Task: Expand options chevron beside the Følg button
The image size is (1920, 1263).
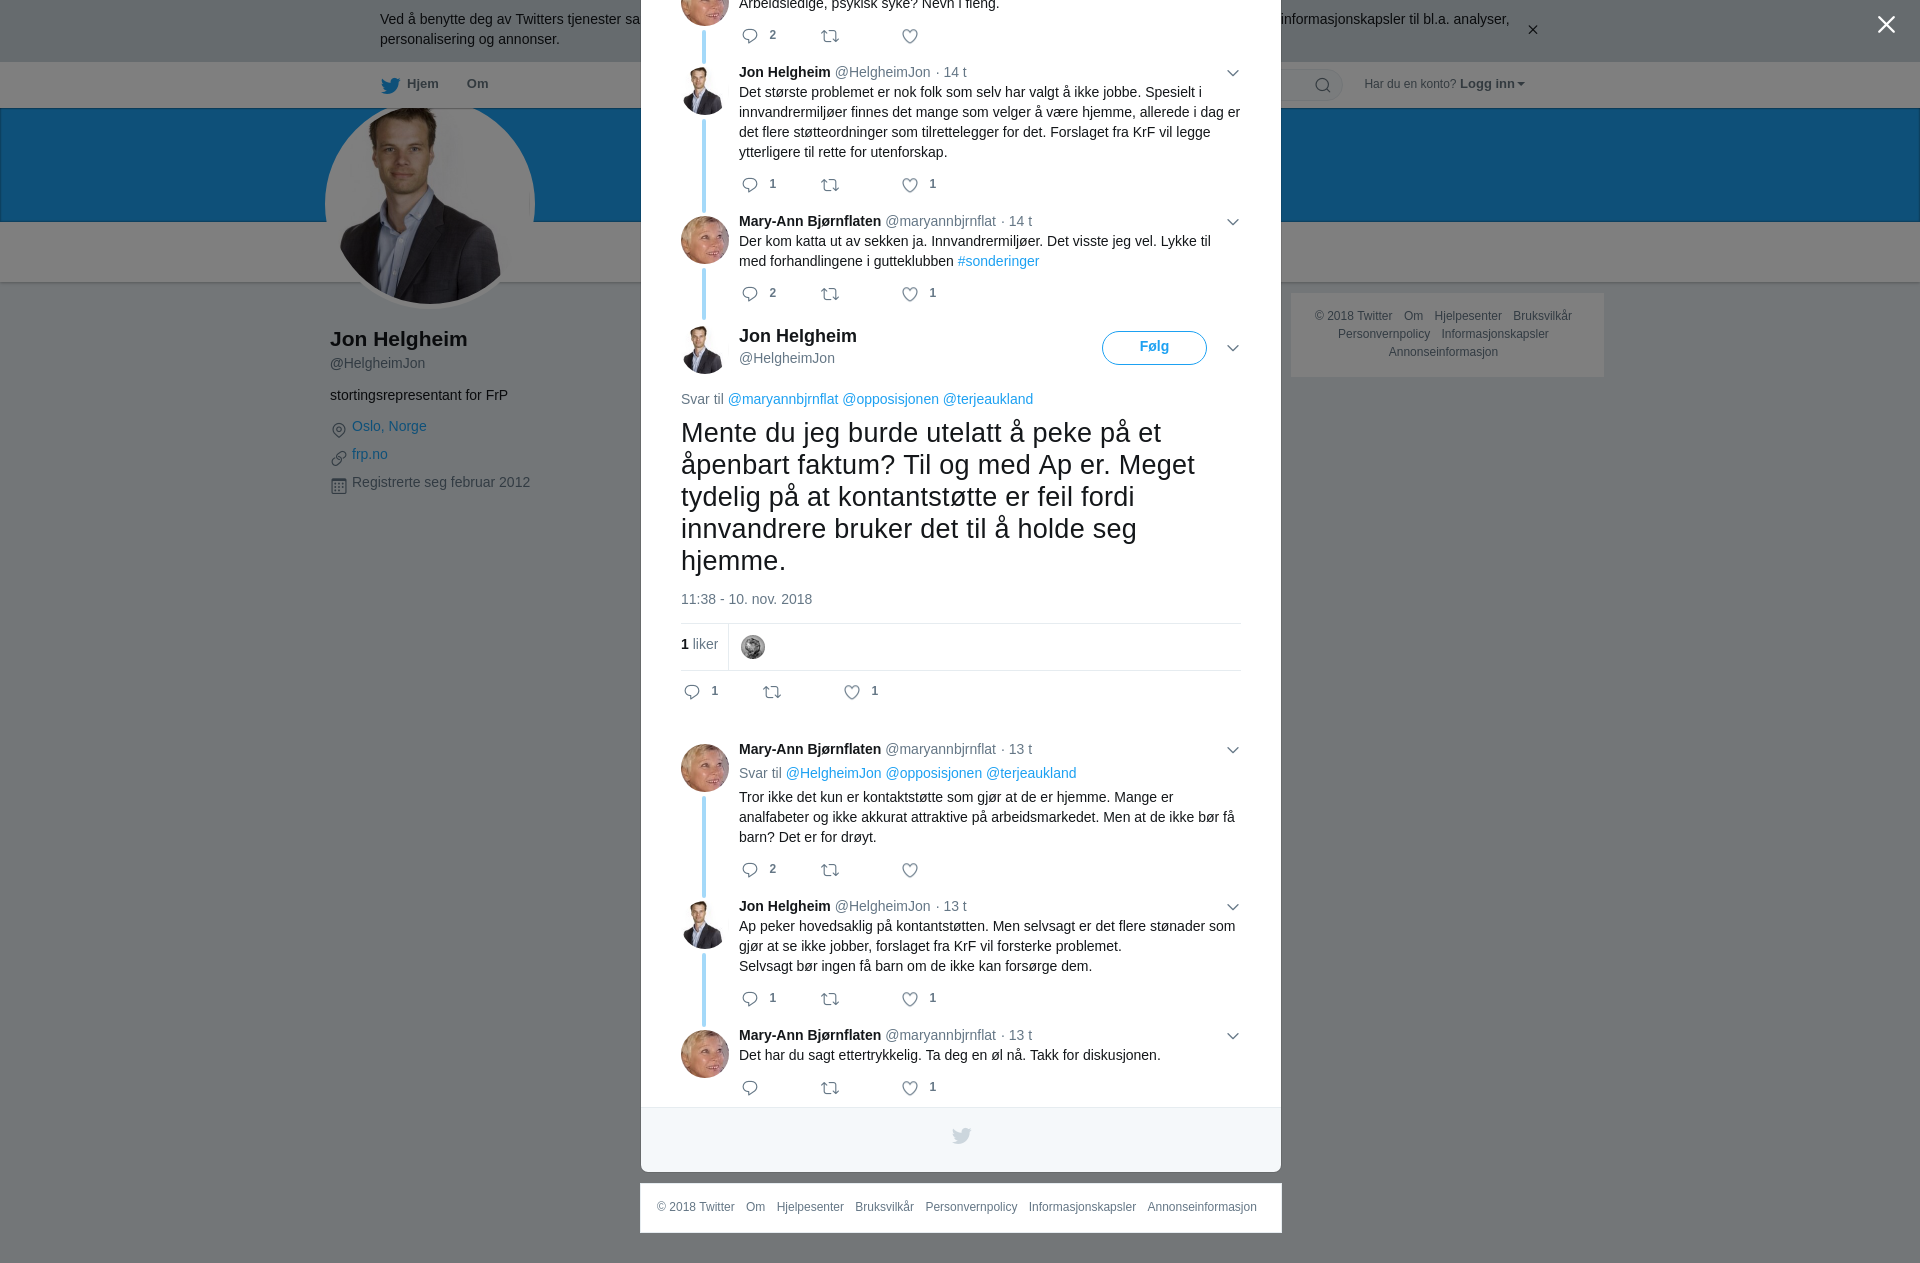Action: (x=1233, y=348)
